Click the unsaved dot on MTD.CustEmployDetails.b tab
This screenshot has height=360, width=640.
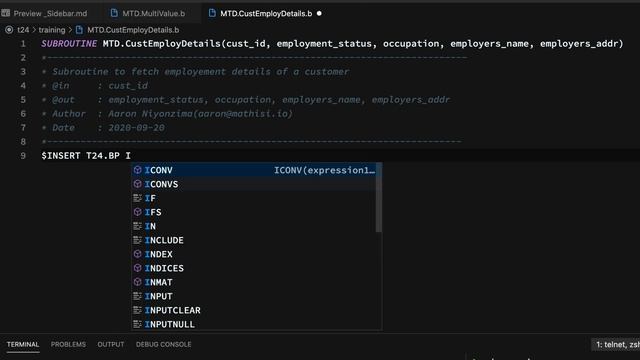click(319, 13)
